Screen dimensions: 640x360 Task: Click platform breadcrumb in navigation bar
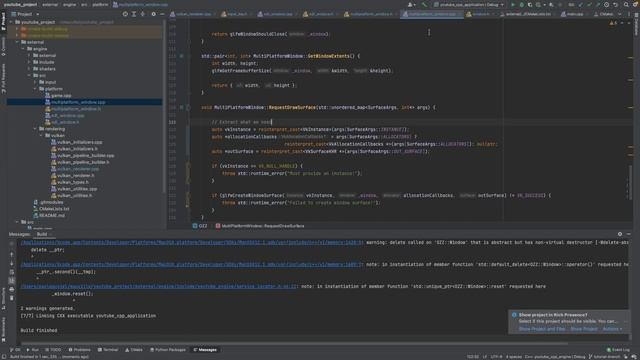[100, 4]
